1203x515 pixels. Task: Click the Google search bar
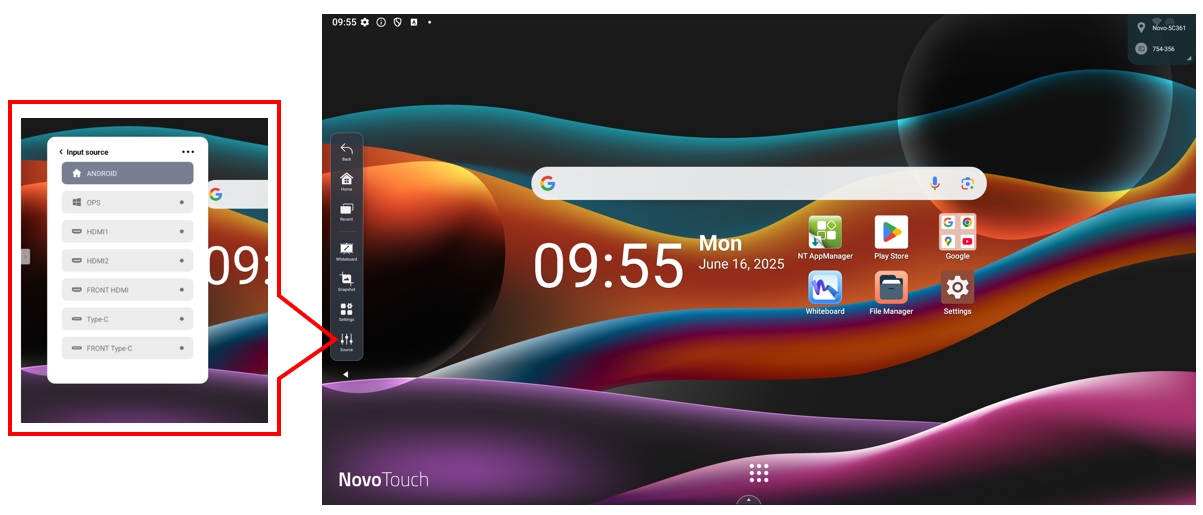[759, 183]
